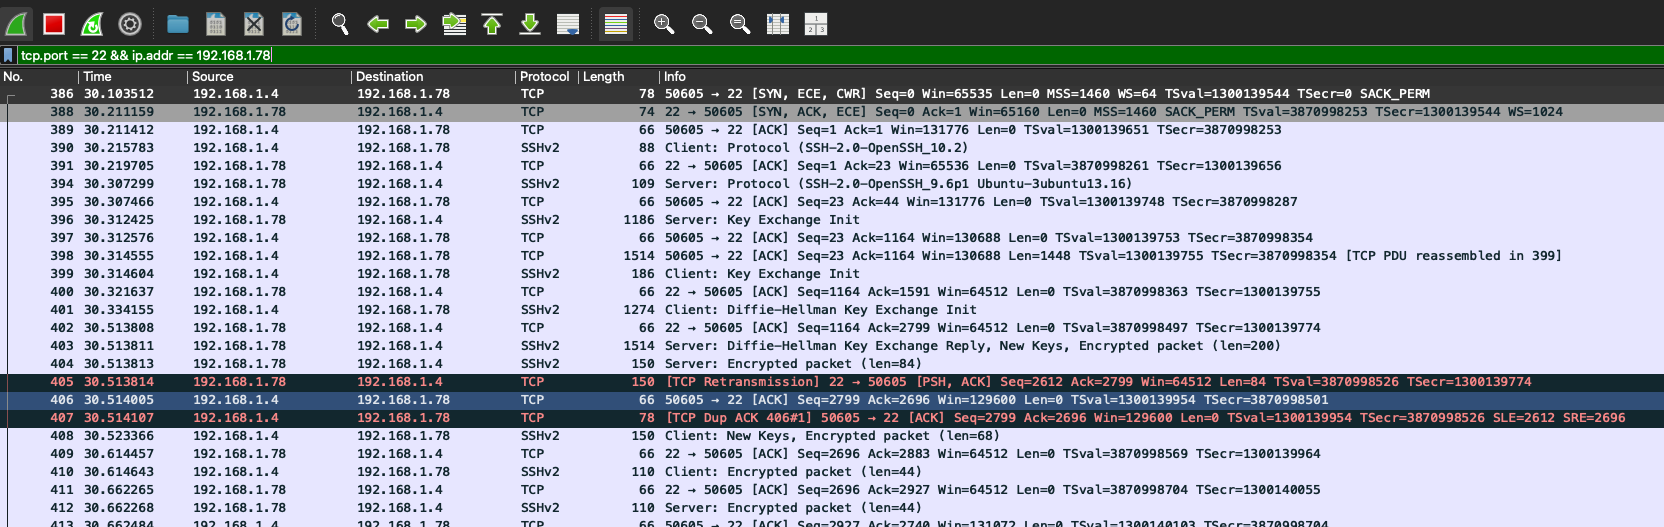The width and height of the screenshot is (1664, 527).
Task: Go to specified packet icon
Action: coord(454,24)
